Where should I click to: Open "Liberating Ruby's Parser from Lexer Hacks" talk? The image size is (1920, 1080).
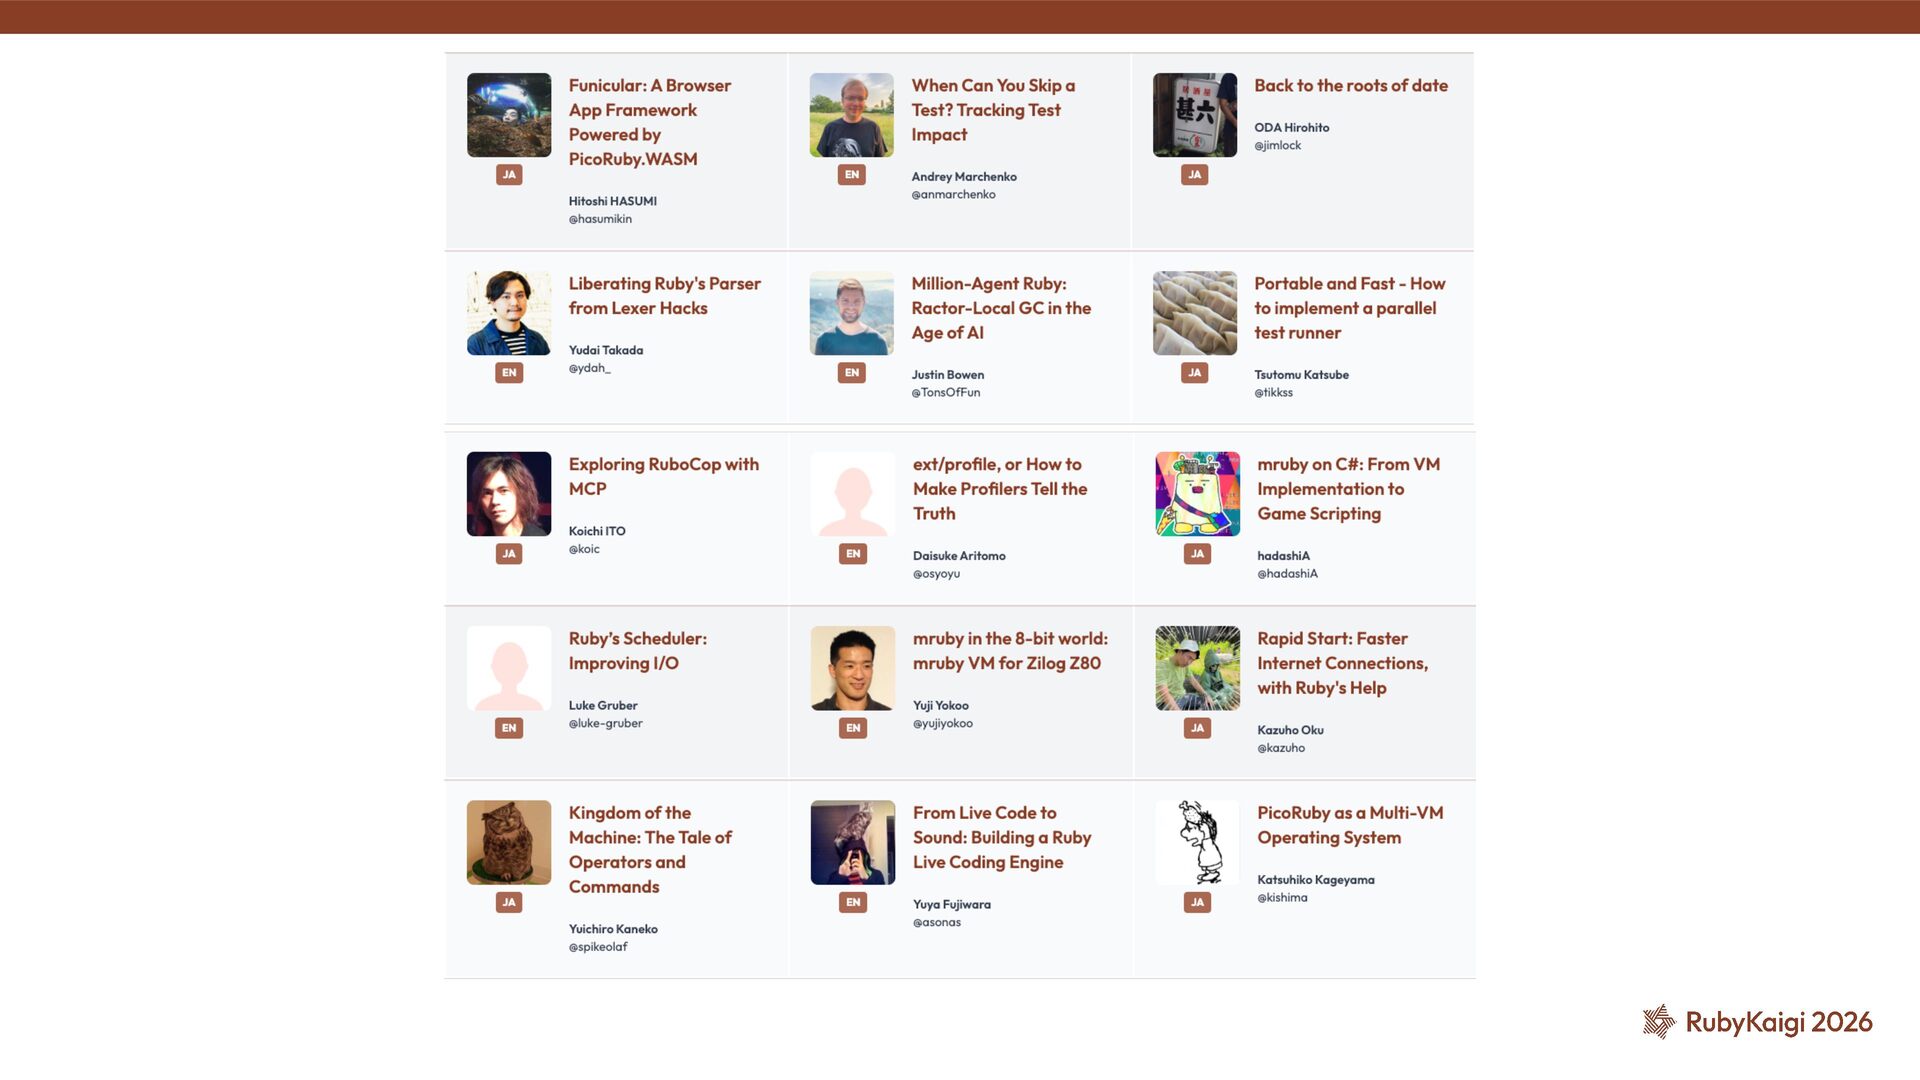(664, 296)
